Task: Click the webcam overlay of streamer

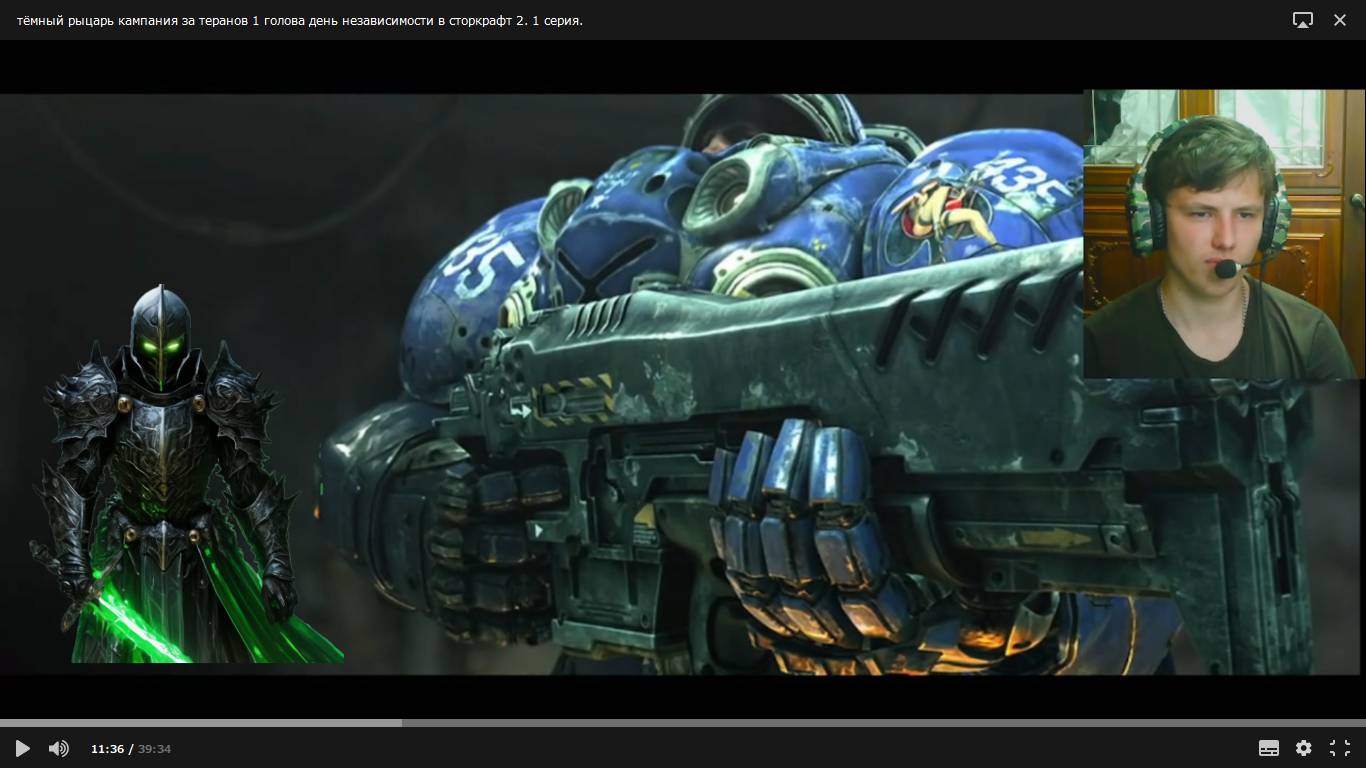Action: pyautogui.click(x=1223, y=234)
